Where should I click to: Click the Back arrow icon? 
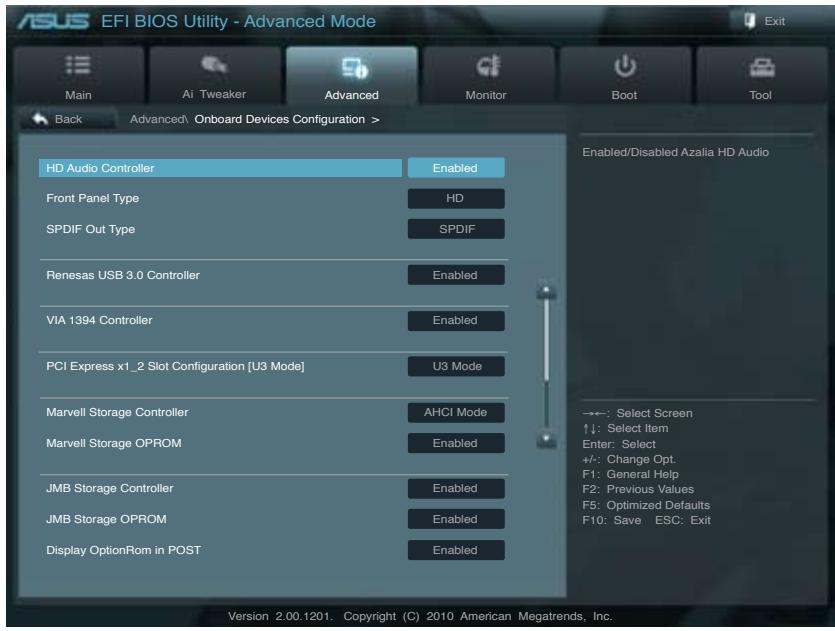(x=40, y=119)
